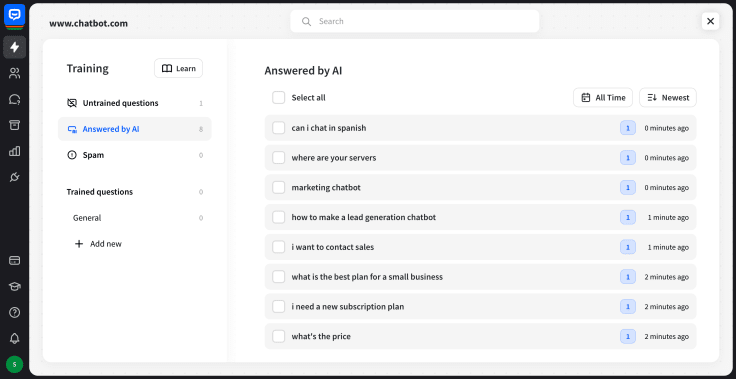Open the graduation cap academy icon
736x379 pixels.
[x=15, y=286]
